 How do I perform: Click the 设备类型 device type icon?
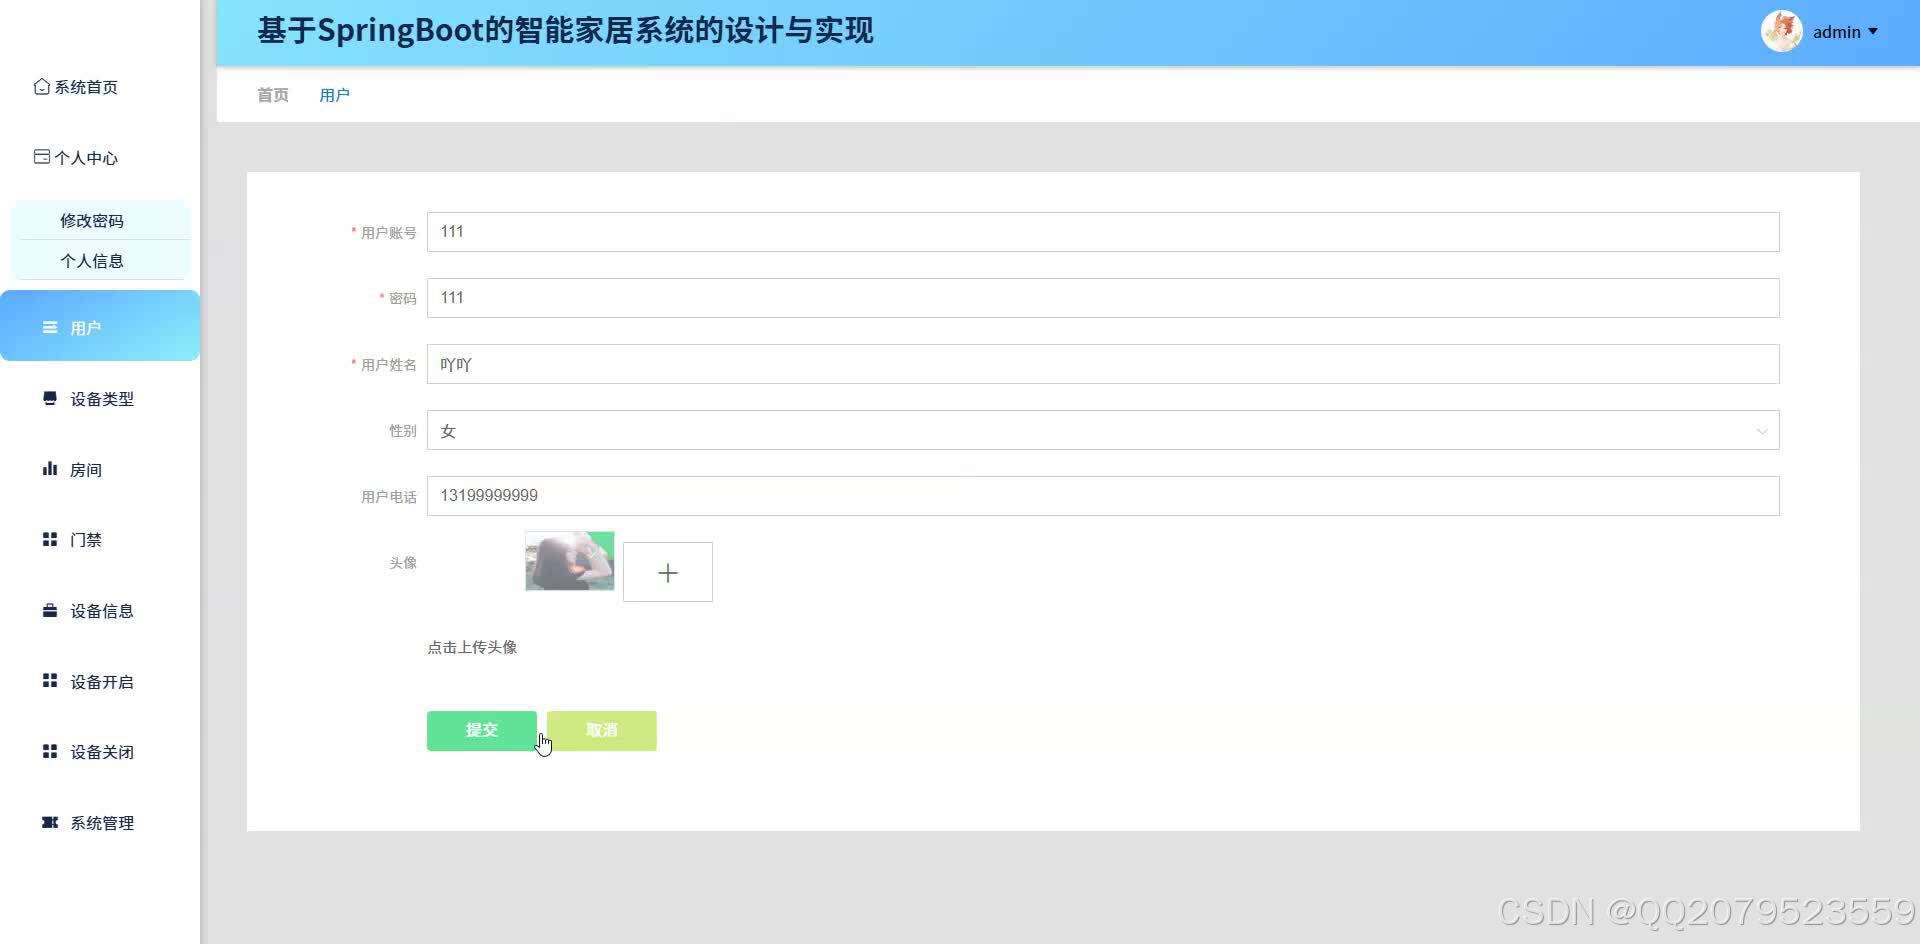49,398
